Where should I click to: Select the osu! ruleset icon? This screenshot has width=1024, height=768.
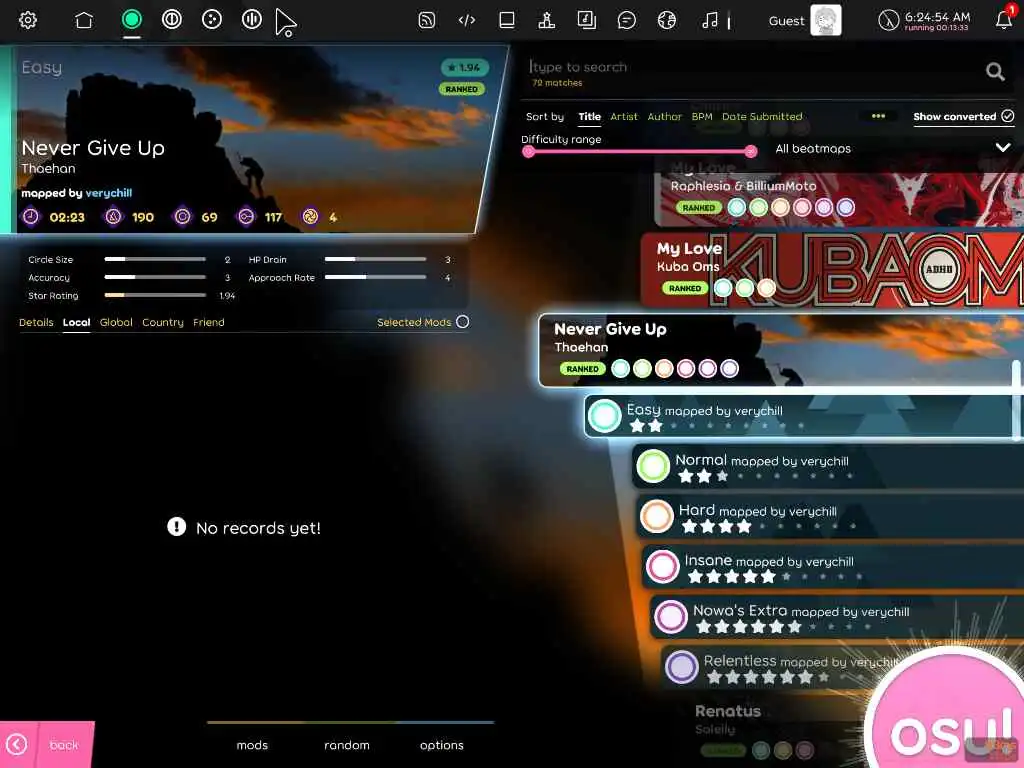tap(132, 20)
